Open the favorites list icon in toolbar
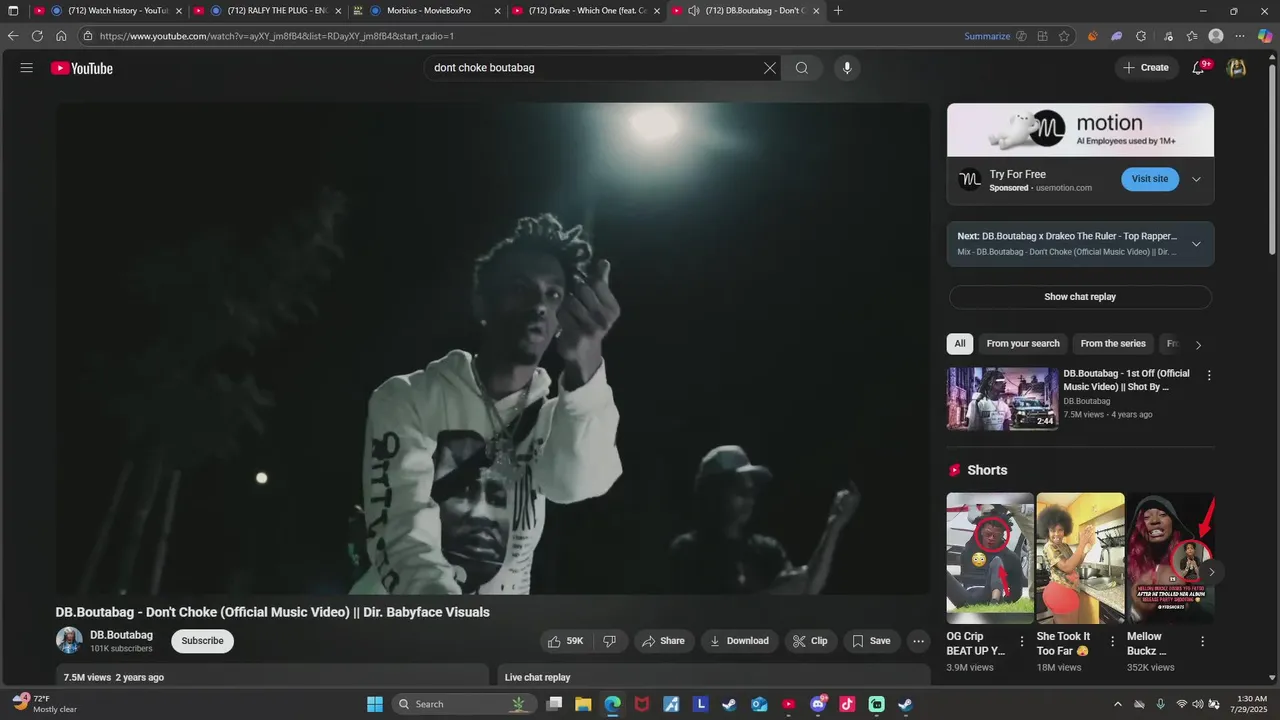 (x=1192, y=36)
